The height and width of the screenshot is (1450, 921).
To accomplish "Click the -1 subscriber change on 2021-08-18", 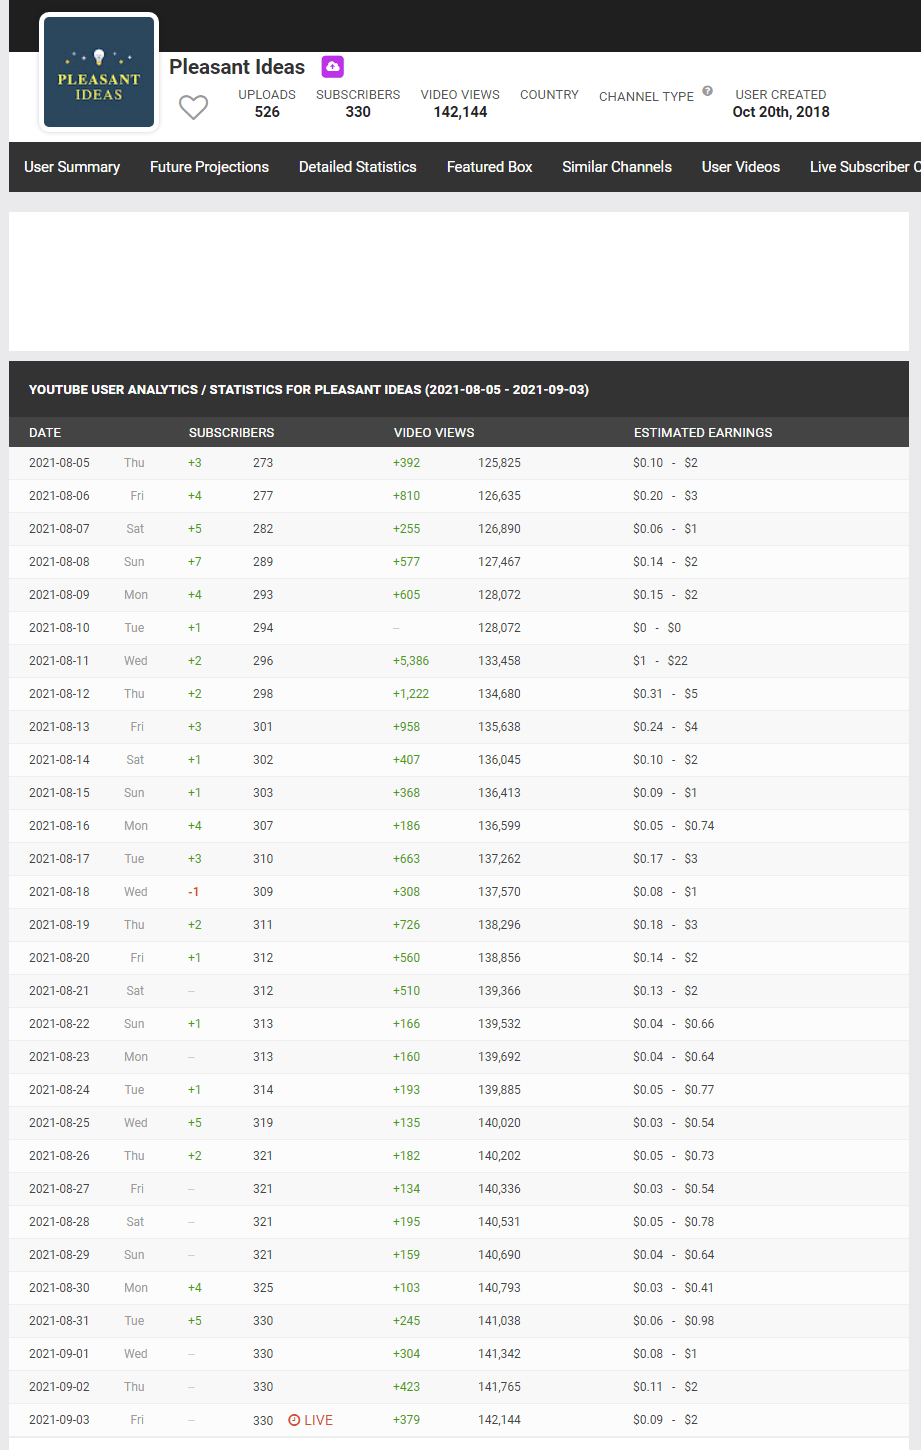I will click(x=194, y=892).
